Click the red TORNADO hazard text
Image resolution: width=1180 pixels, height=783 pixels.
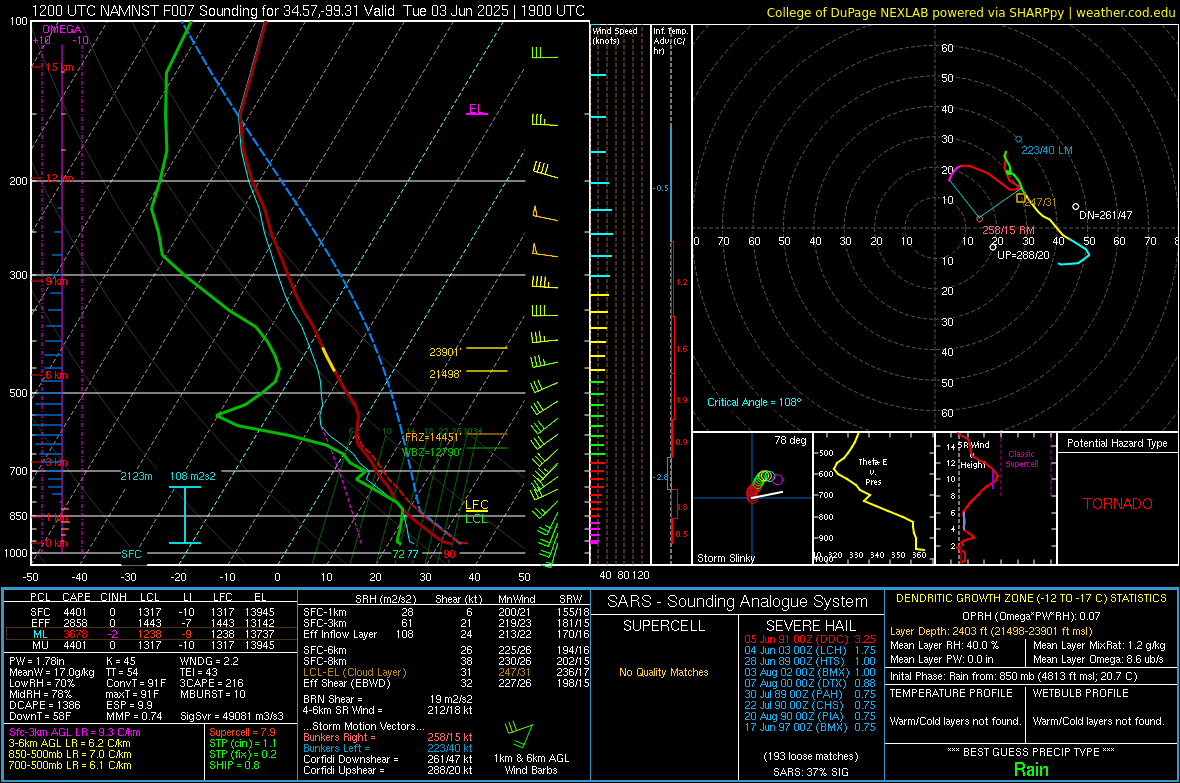point(1118,504)
